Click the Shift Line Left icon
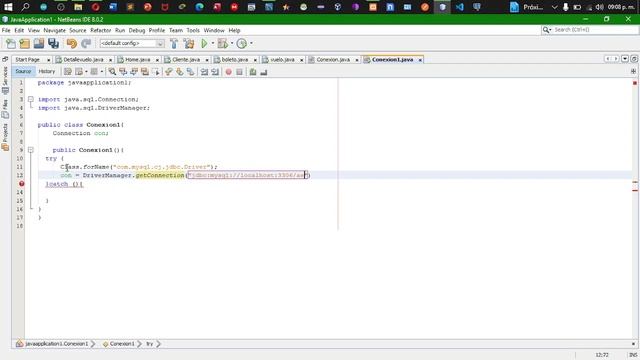Viewport: 640px width, 360px height. coord(204,72)
